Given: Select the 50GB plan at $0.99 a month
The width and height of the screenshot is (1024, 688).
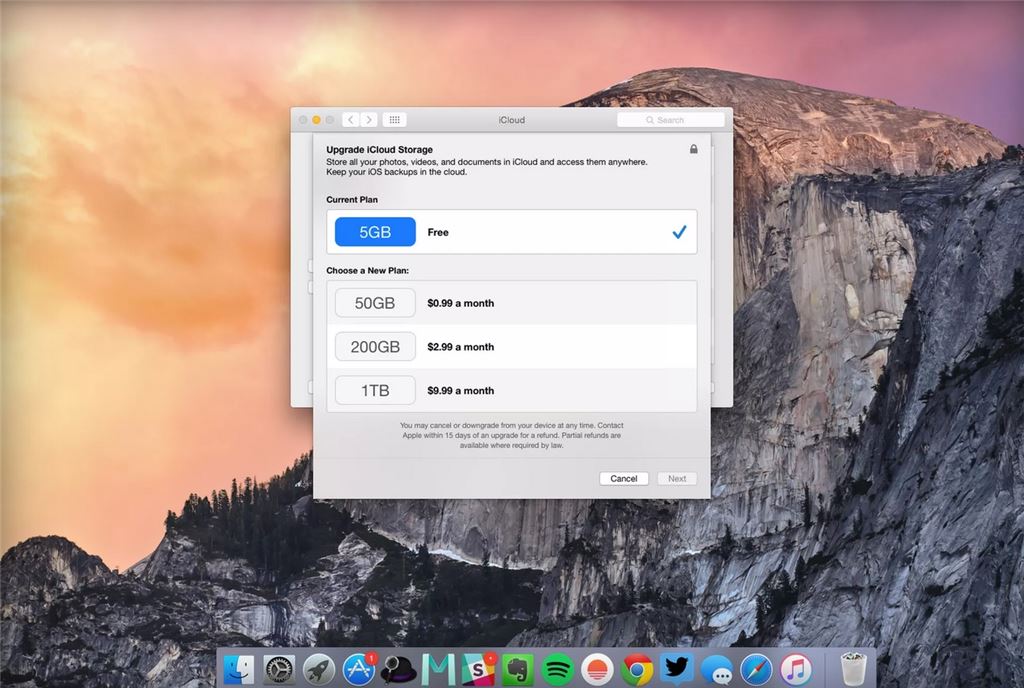Looking at the screenshot, I should pos(511,303).
